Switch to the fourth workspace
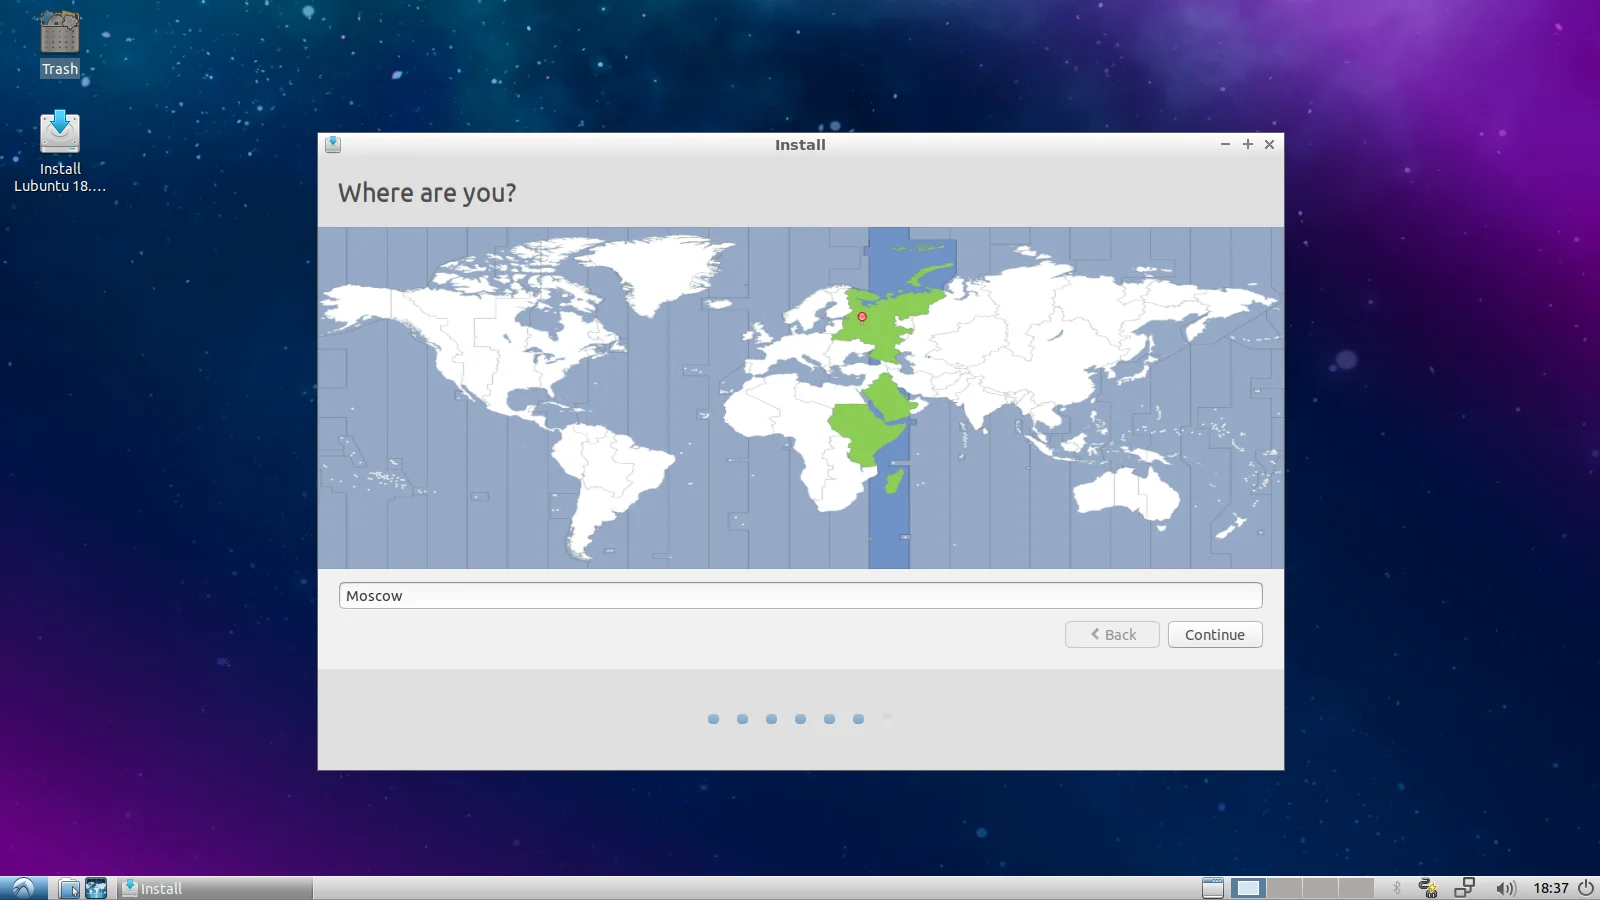The image size is (1600, 900). point(1356,888)
